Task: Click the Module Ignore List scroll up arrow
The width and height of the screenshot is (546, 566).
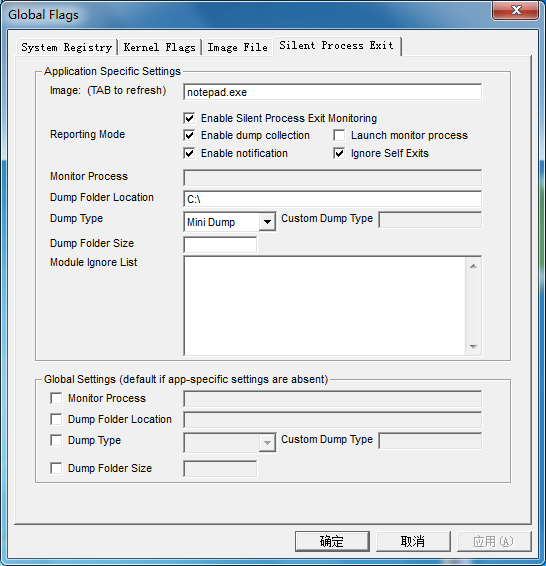Action: tap(473, 266)
